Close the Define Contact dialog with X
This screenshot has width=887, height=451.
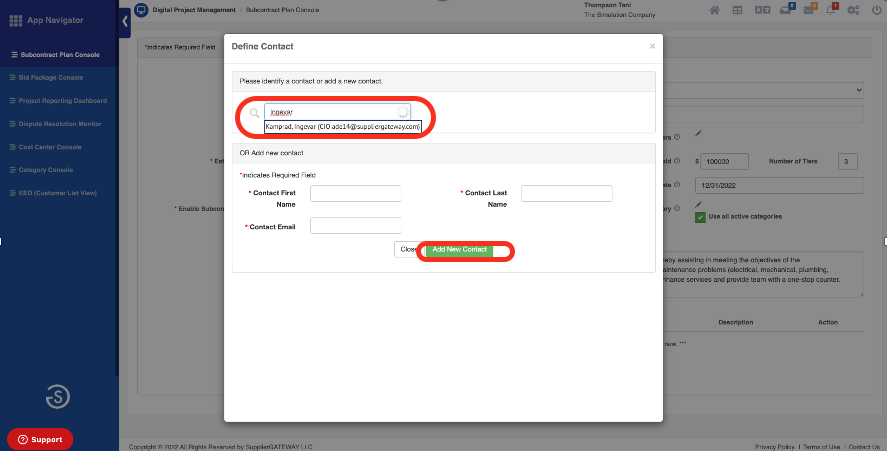(x=652, y=46)
